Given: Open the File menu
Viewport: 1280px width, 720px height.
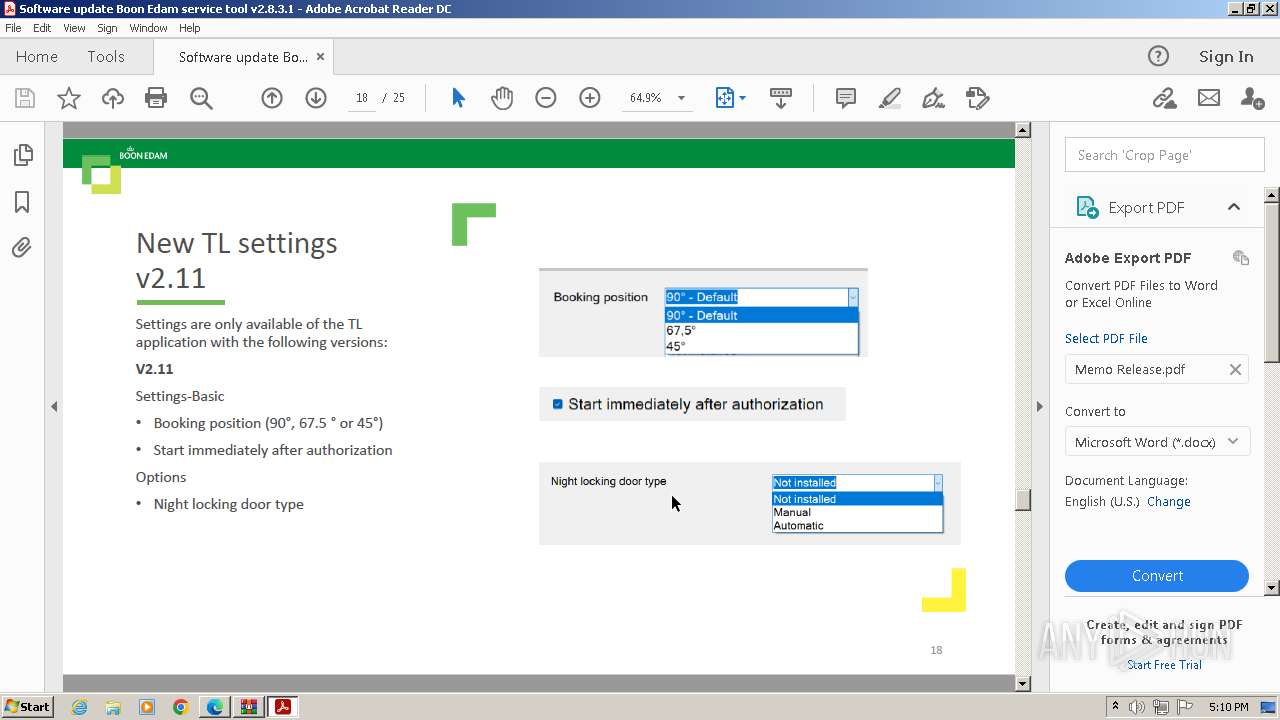Looking at the screenshot, I should (x=13, y=28).
